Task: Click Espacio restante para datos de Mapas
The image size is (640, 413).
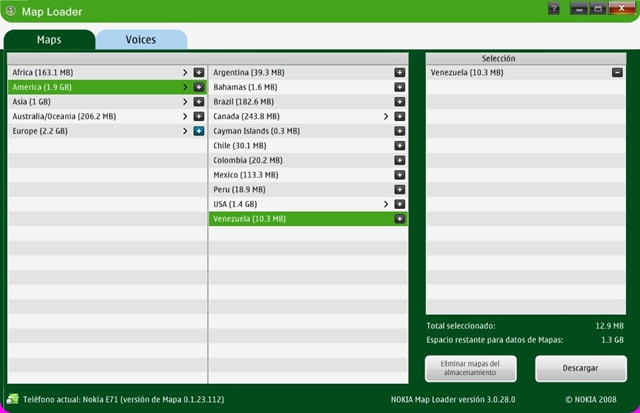Action: coord(495,340)
